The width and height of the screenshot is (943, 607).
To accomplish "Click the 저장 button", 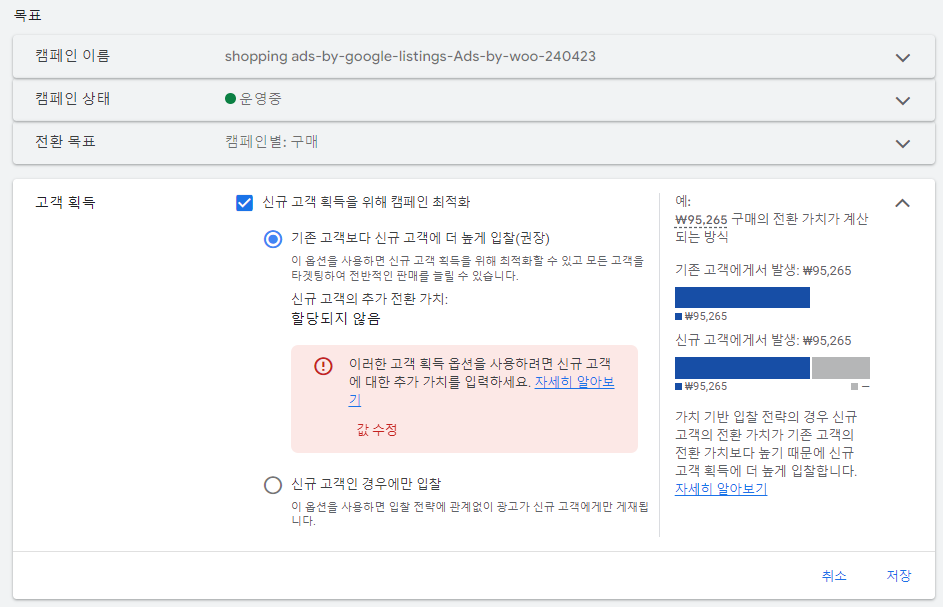I will [898, 576].
